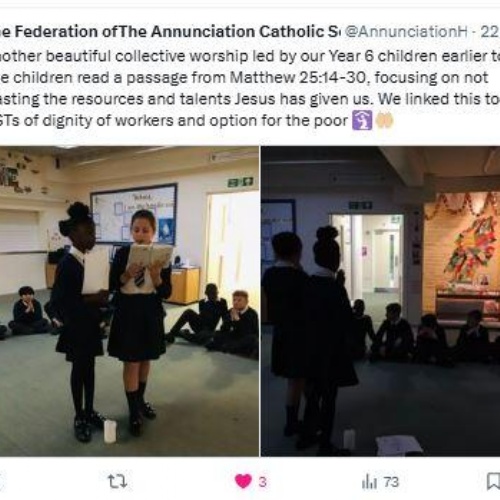Image resolution: width=500 pixels, height=500 pixels.
Task: Click the place of worship emoji
Action: [x=362, y=121]
